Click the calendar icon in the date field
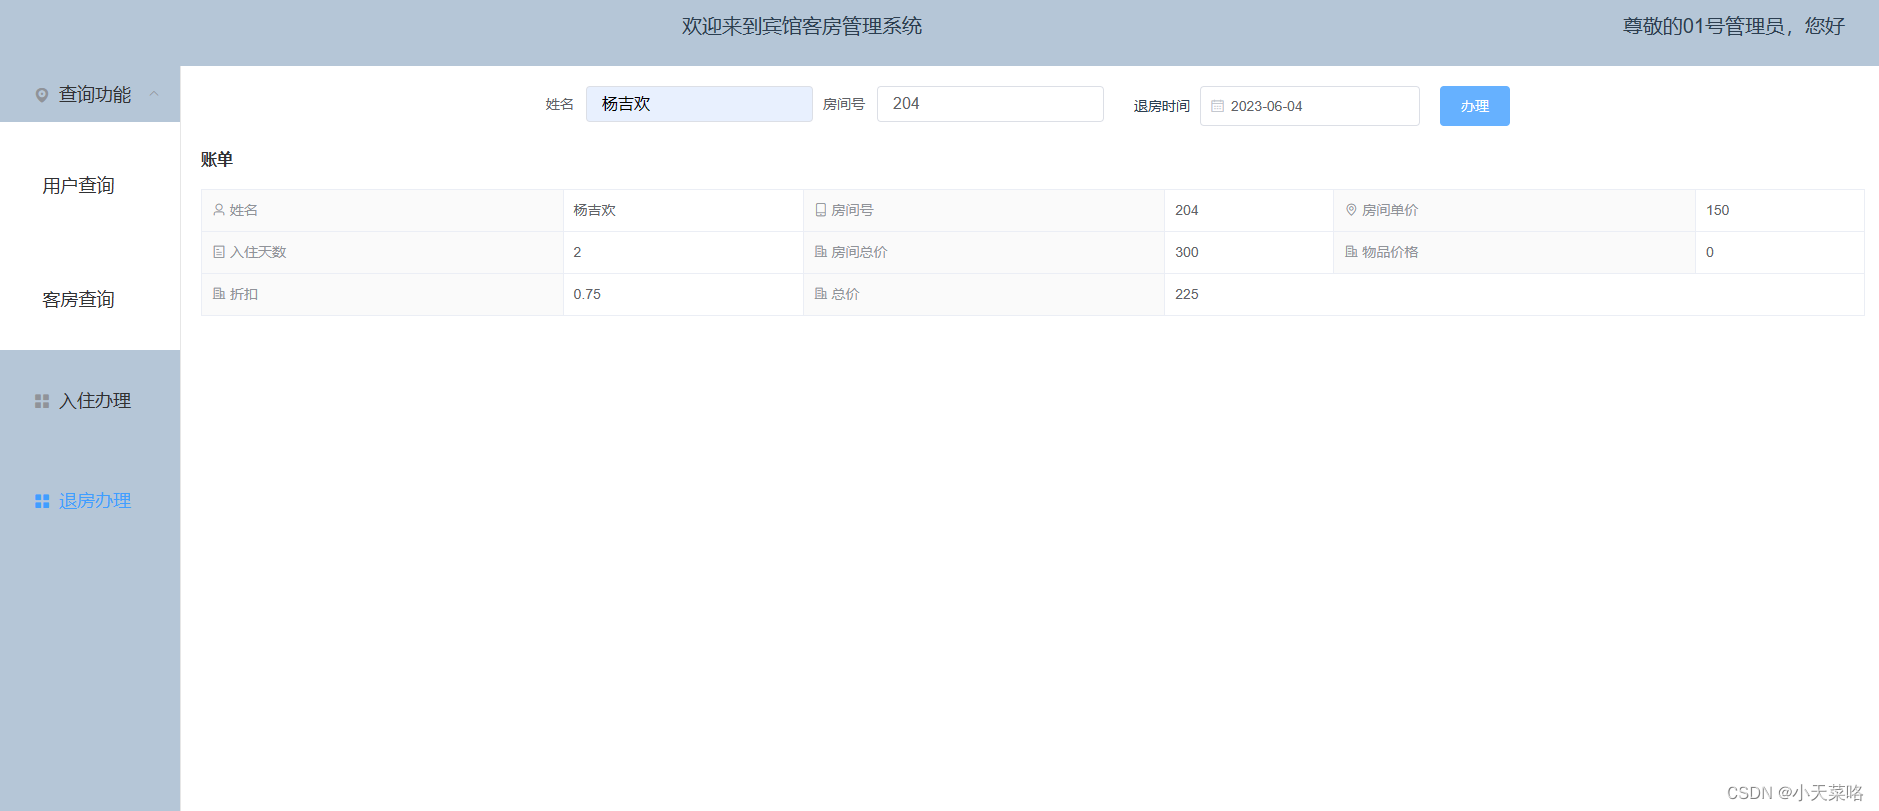The height and width of the screenshot is (811, 1879). (x=1217, y=106)
